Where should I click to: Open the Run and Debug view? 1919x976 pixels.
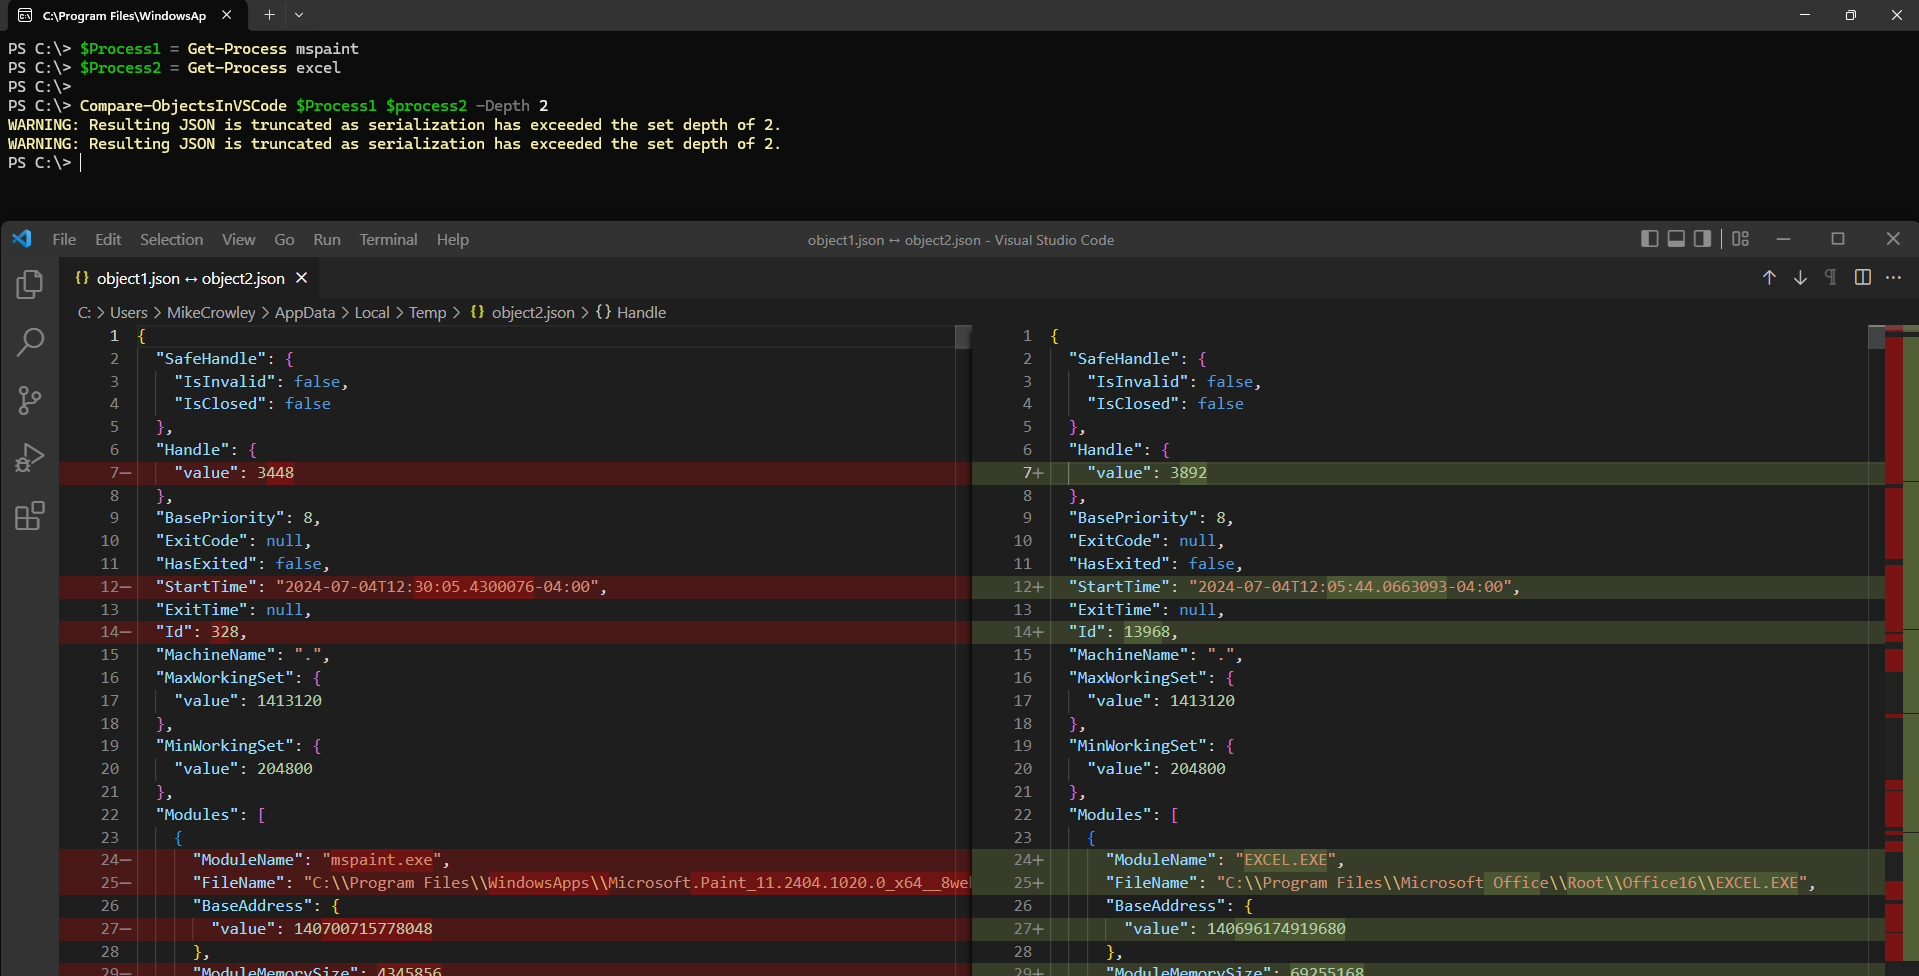click(29, 457)
